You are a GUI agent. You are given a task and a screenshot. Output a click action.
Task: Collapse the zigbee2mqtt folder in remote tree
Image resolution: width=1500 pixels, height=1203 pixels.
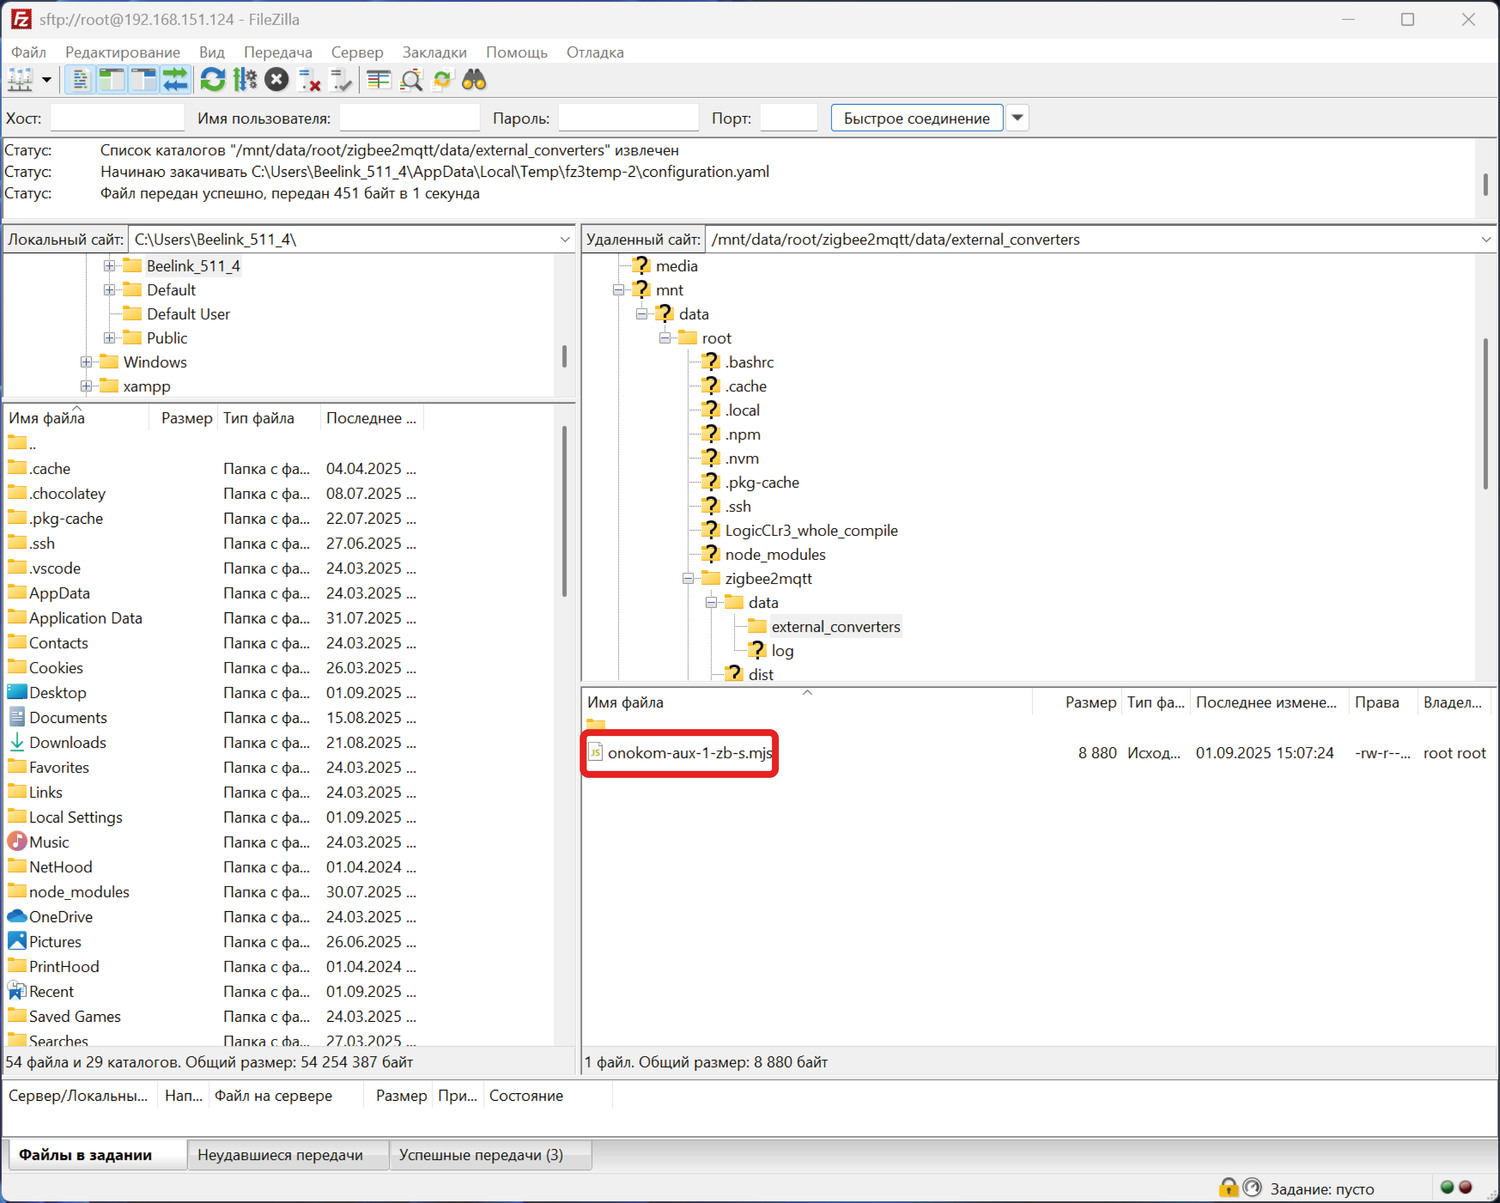point(688,579)
